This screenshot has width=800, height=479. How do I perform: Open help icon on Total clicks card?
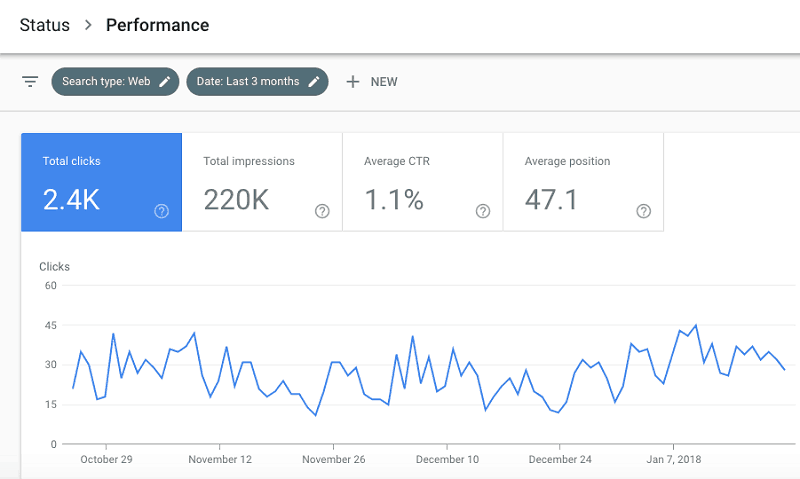click(161, 211)
